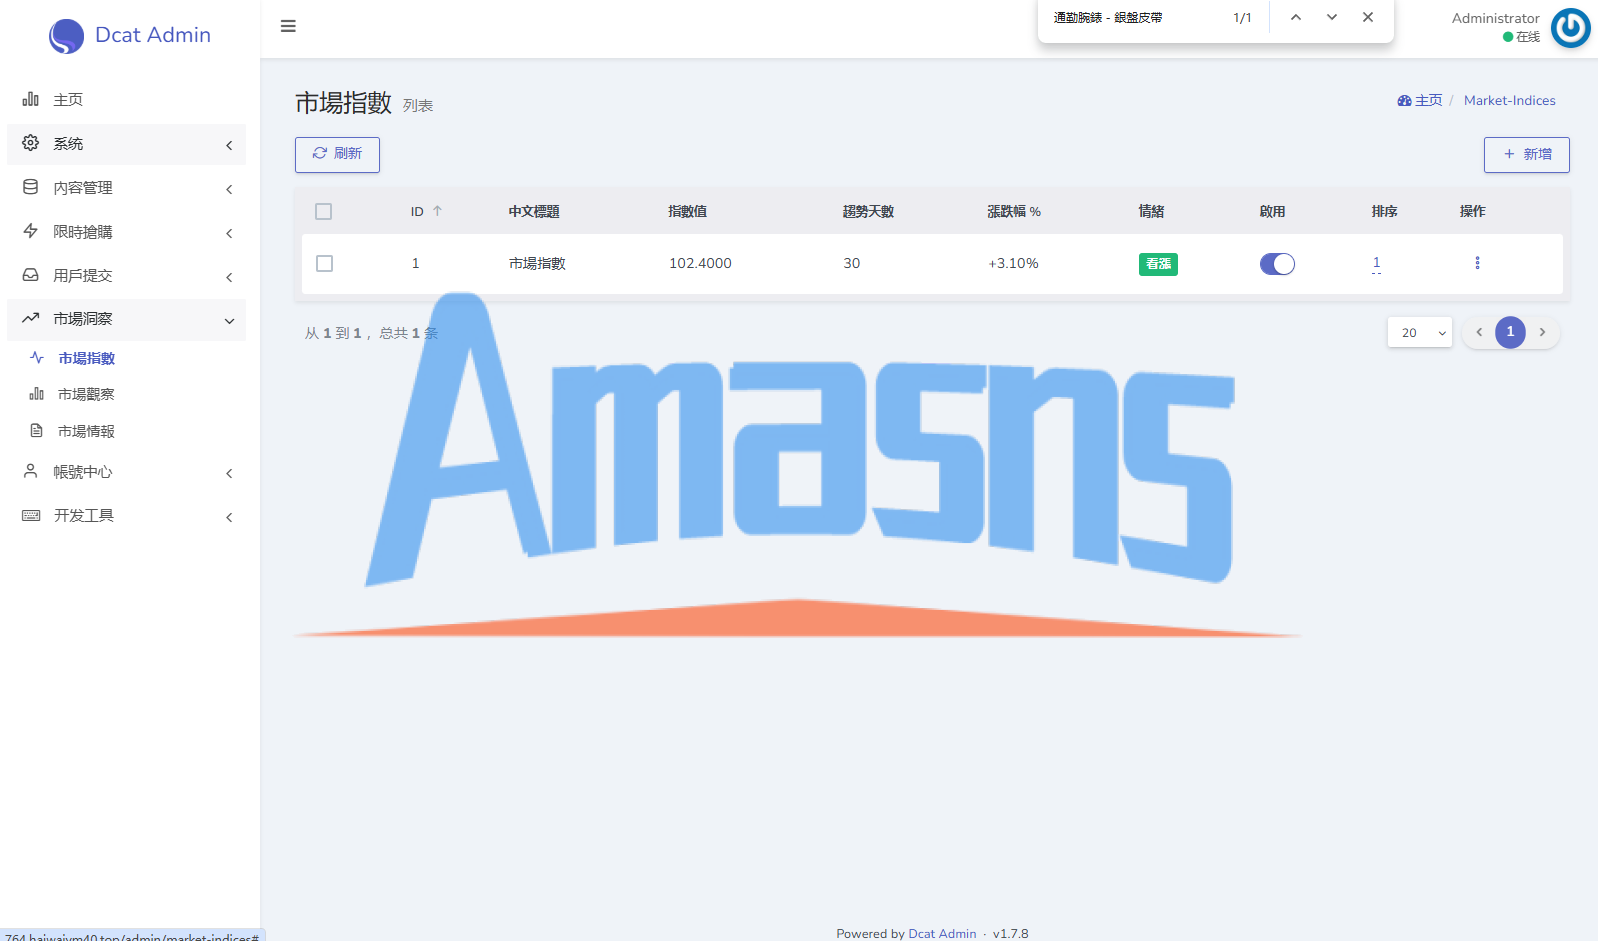The width and height of the screenshot is (1598, 941).
Task: Open the Dcat Admin footer link
Action: click(942, 933)
